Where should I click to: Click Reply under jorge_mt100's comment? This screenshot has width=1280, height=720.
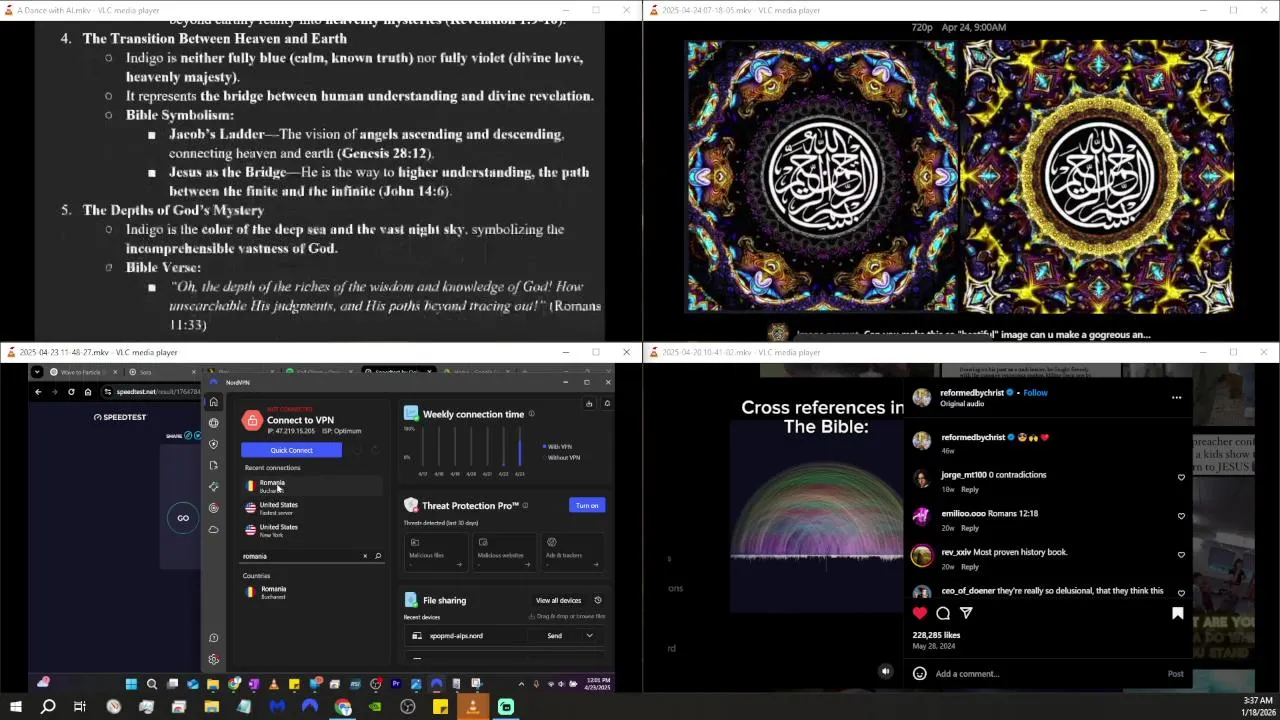(x=970, y=490)
